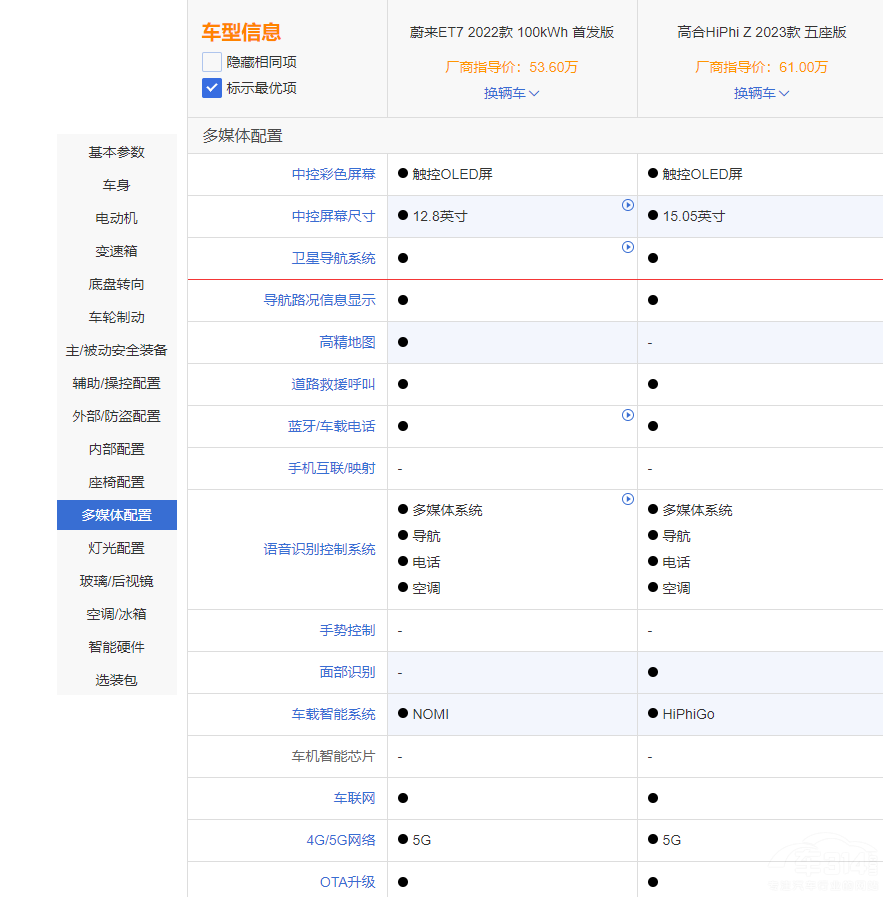Click play icon in 卫星导航系统 row
Viewport: 883px width, 897px height.
tap(628, 247)
